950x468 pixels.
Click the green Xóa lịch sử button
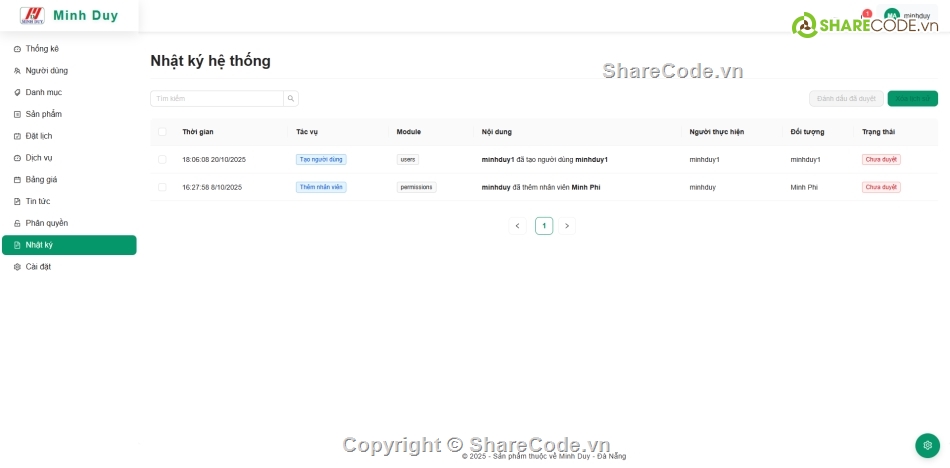[912, 99]
